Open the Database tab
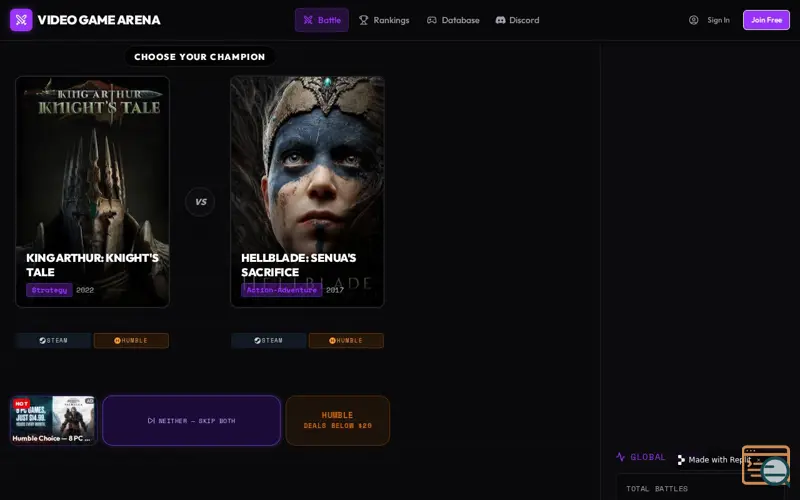The image size is (800, 500). pyautogui.click(x=453, y=20)
